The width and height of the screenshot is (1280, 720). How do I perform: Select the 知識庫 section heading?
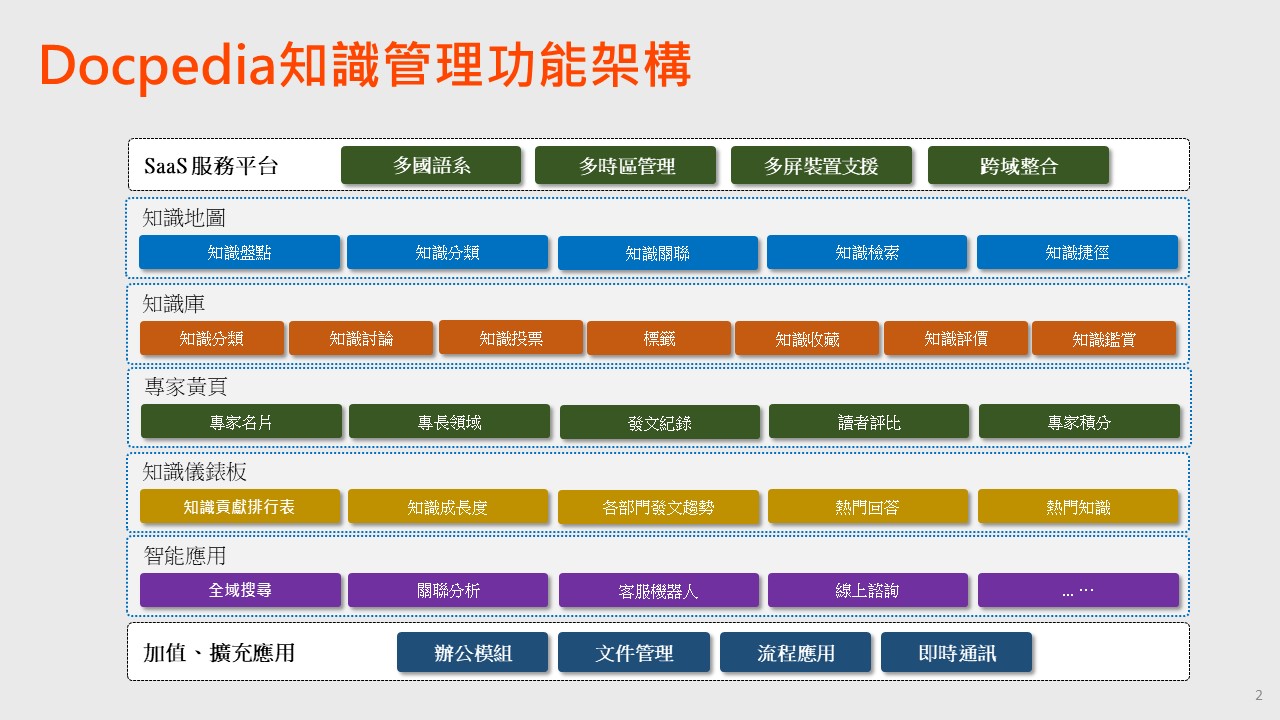click(x=174, y=302)
